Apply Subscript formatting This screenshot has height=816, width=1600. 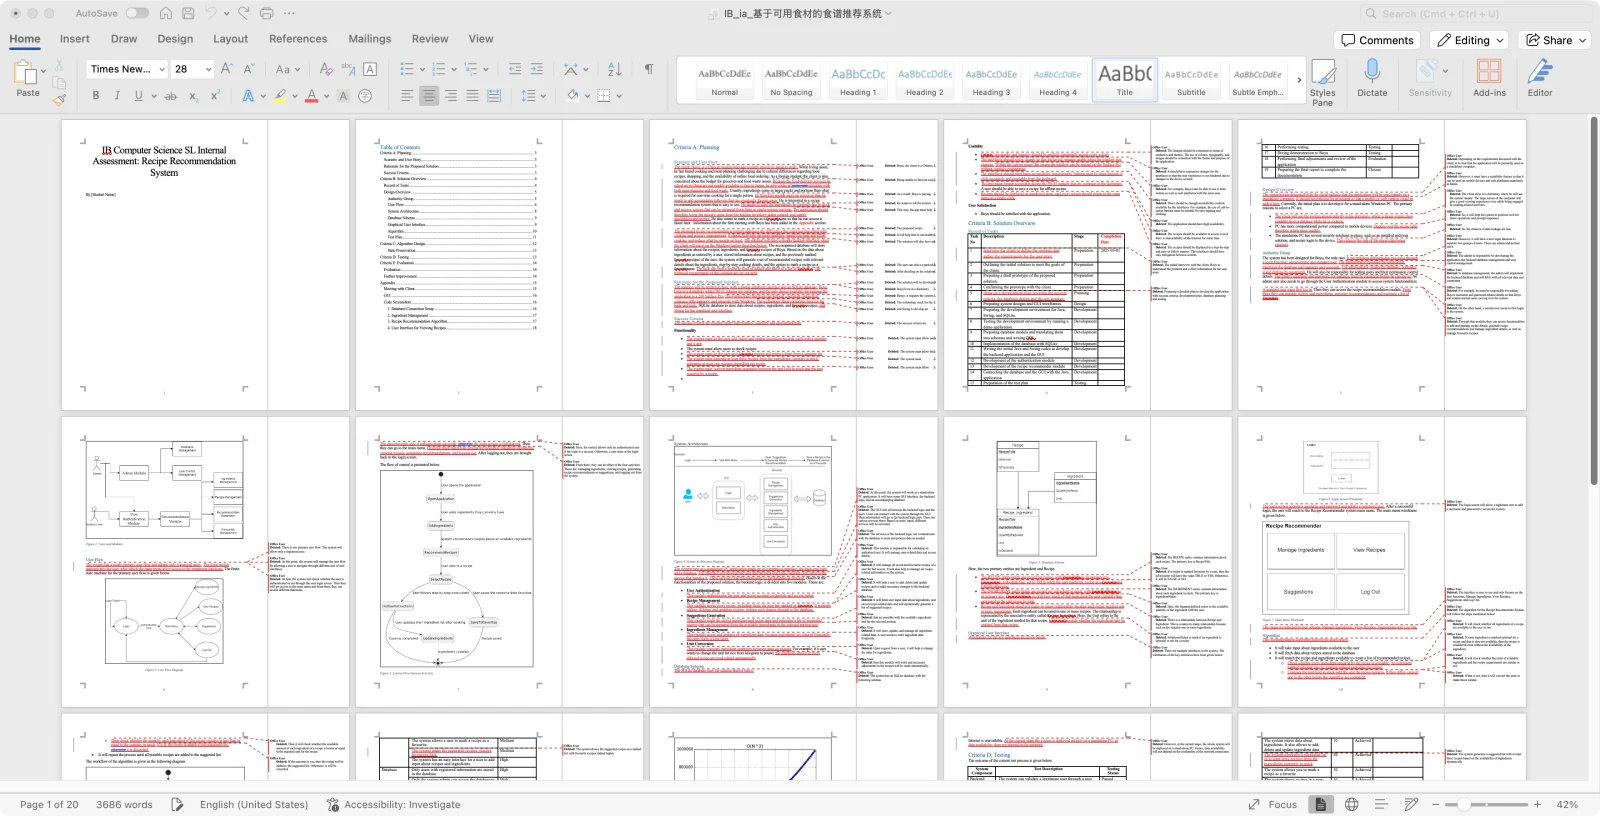tap(194, 96)
